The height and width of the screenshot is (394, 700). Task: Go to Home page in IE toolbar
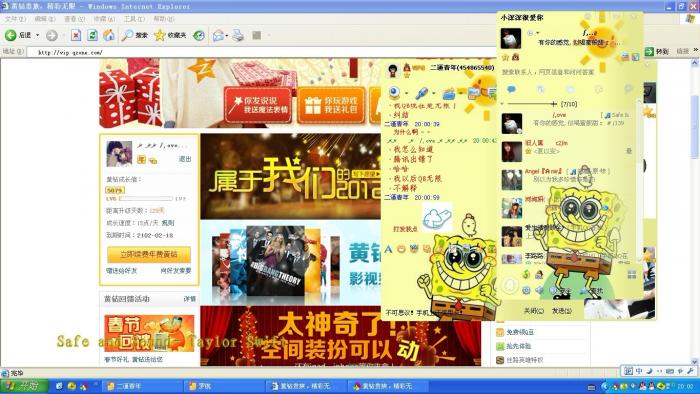tap(108, 35)
